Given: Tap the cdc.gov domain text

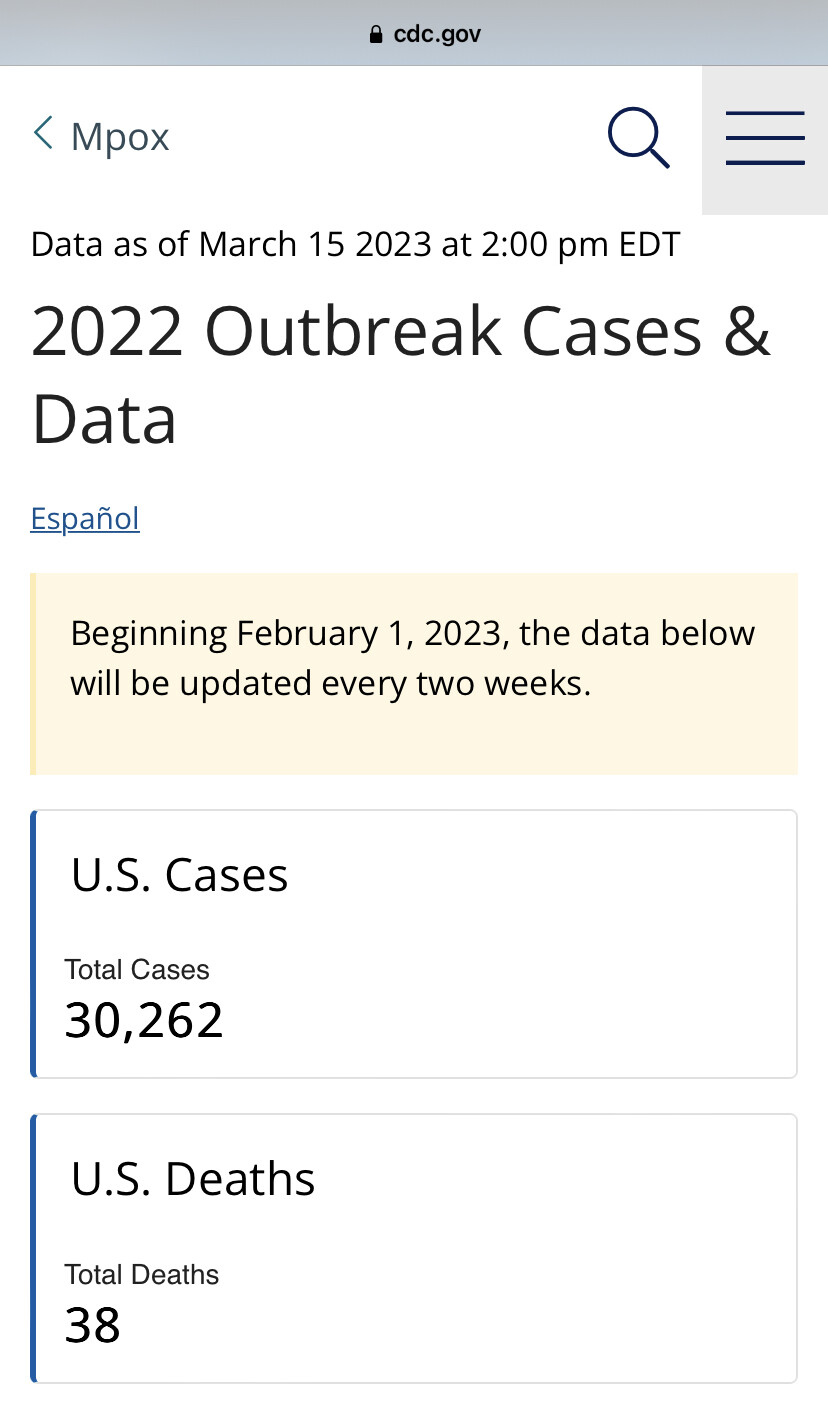Looking at the screenshot, I should (x=438, y=35).
